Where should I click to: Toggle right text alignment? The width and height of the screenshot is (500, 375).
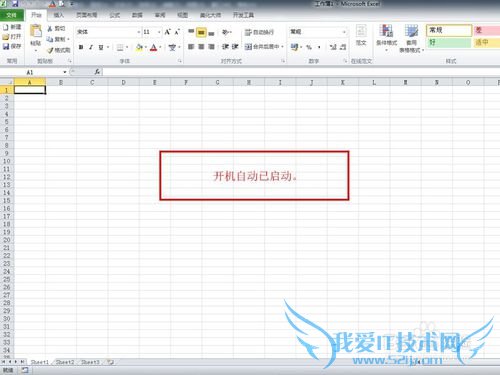(211, 47)
